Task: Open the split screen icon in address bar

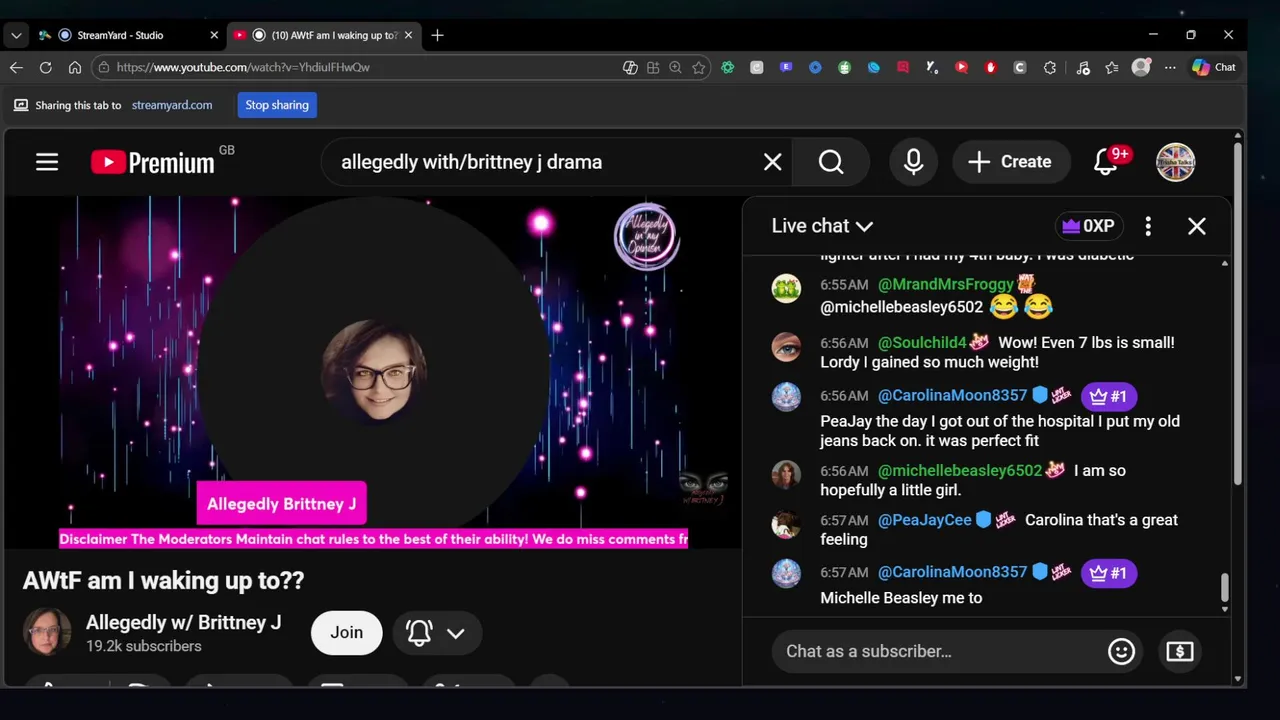Action: point(653,67)
